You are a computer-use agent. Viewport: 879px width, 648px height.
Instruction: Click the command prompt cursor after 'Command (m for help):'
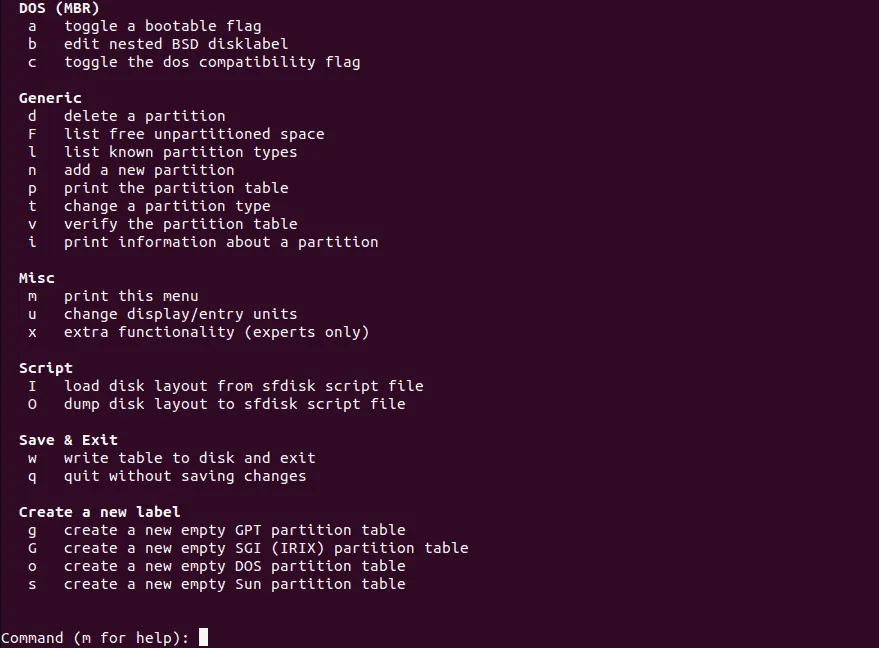pyautogui.click(x=204, y=637)
